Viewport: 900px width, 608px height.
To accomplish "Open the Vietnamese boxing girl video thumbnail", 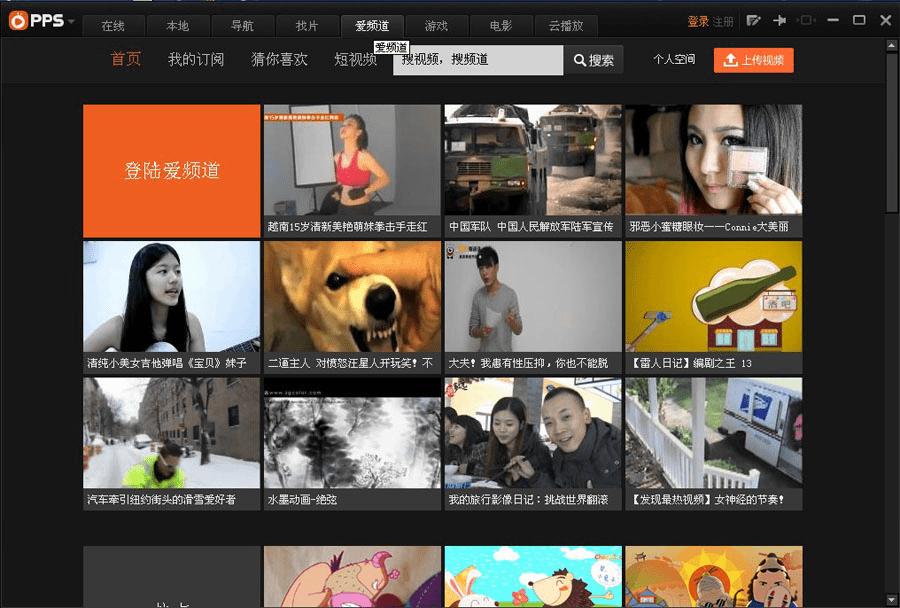I will [x=352, y=160].
